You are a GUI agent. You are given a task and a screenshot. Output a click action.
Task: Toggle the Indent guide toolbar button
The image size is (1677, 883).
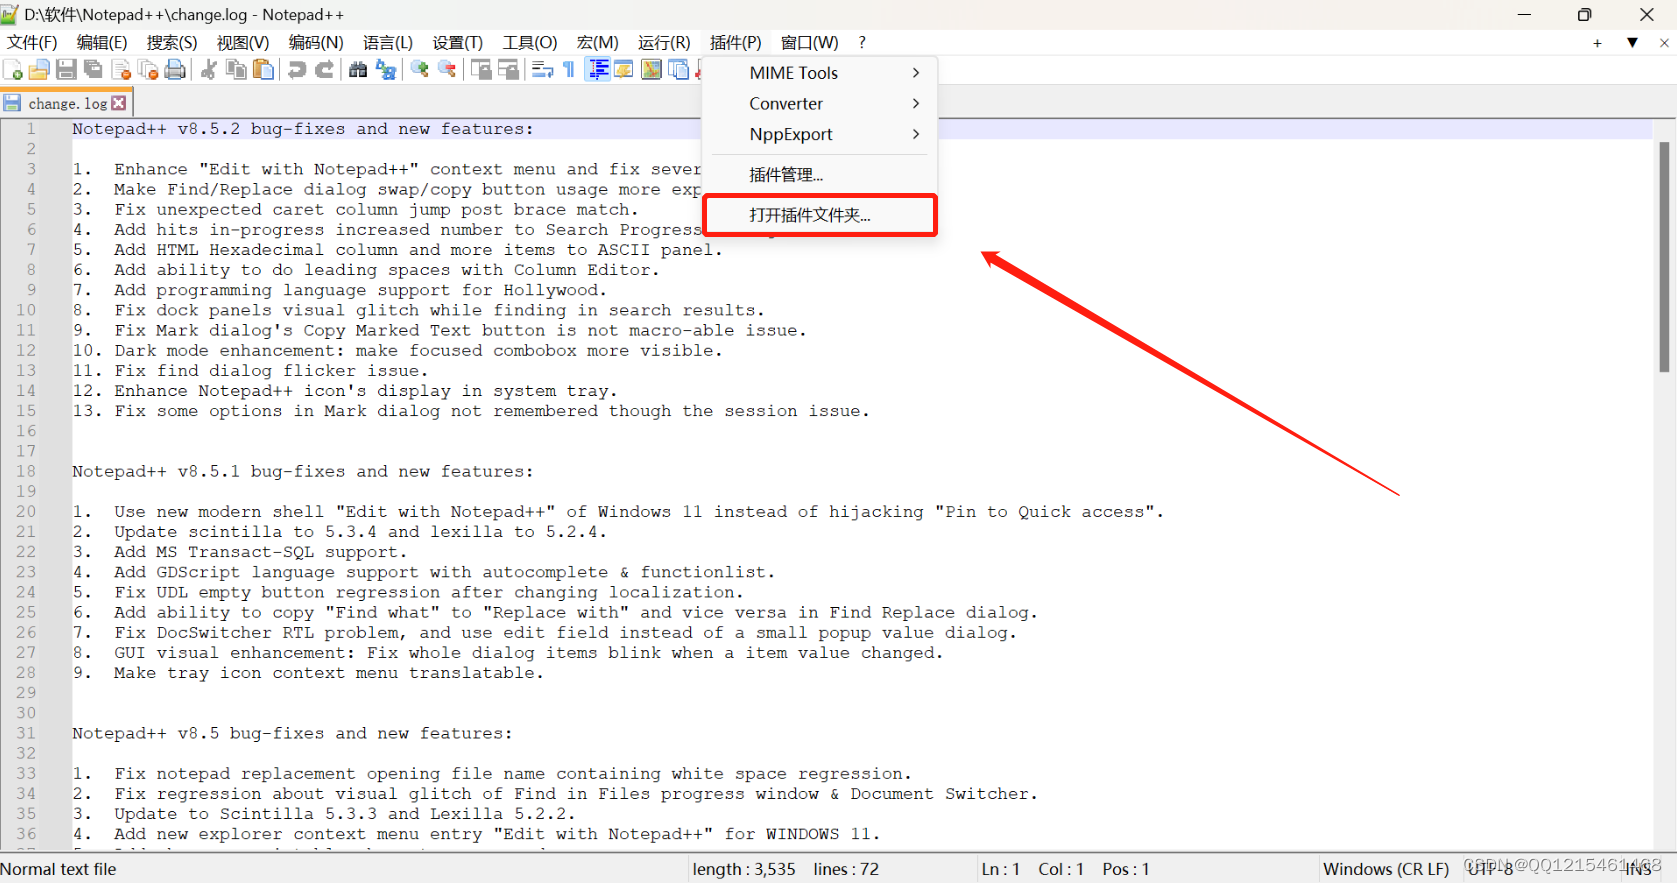pos(598,69)
